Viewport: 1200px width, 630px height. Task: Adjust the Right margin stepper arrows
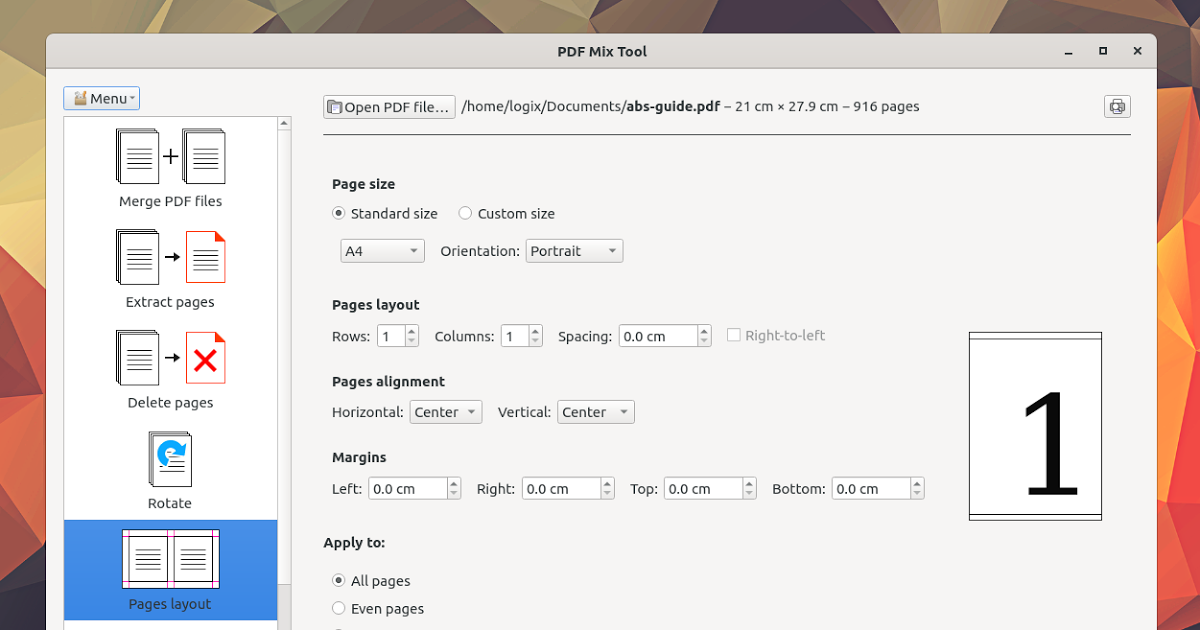coord(608,488)
